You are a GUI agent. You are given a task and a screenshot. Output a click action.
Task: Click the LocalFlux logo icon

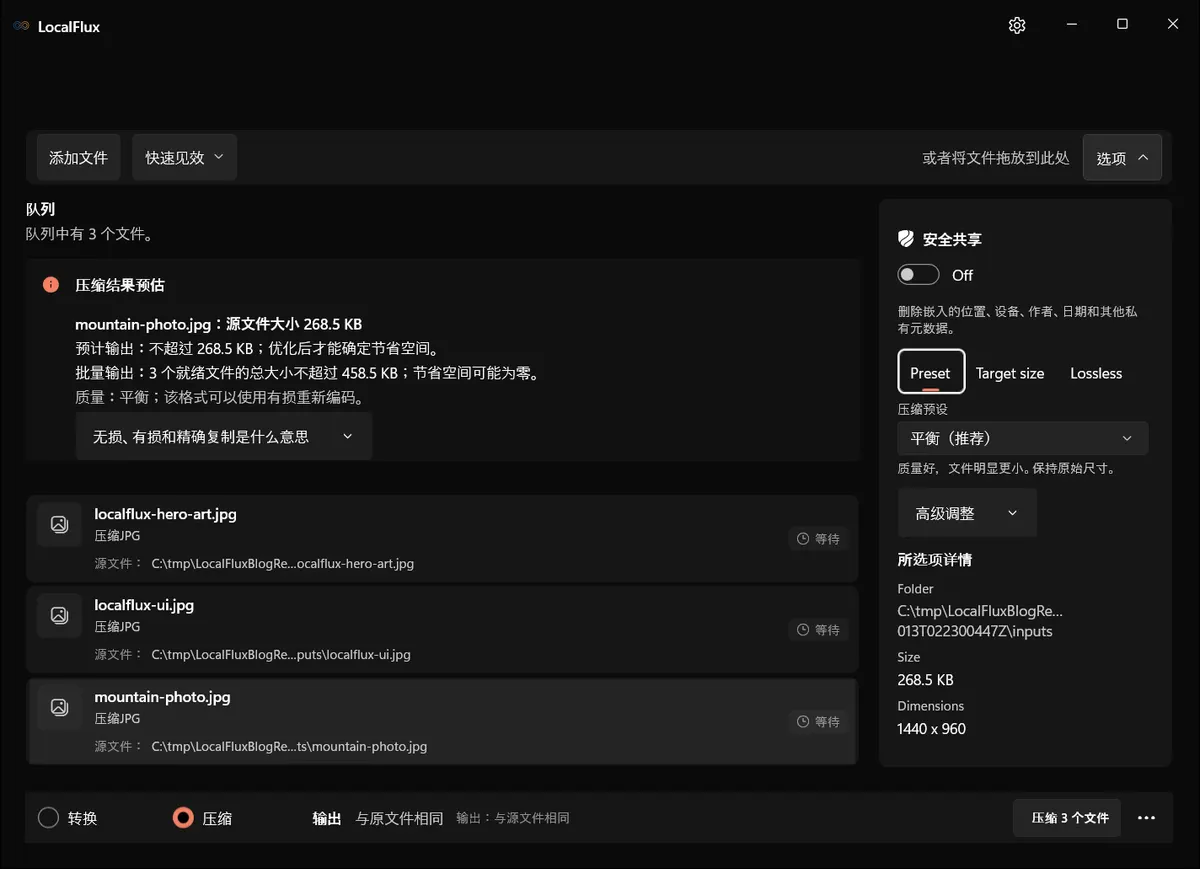pyautogui.click(x=21, y=26)
